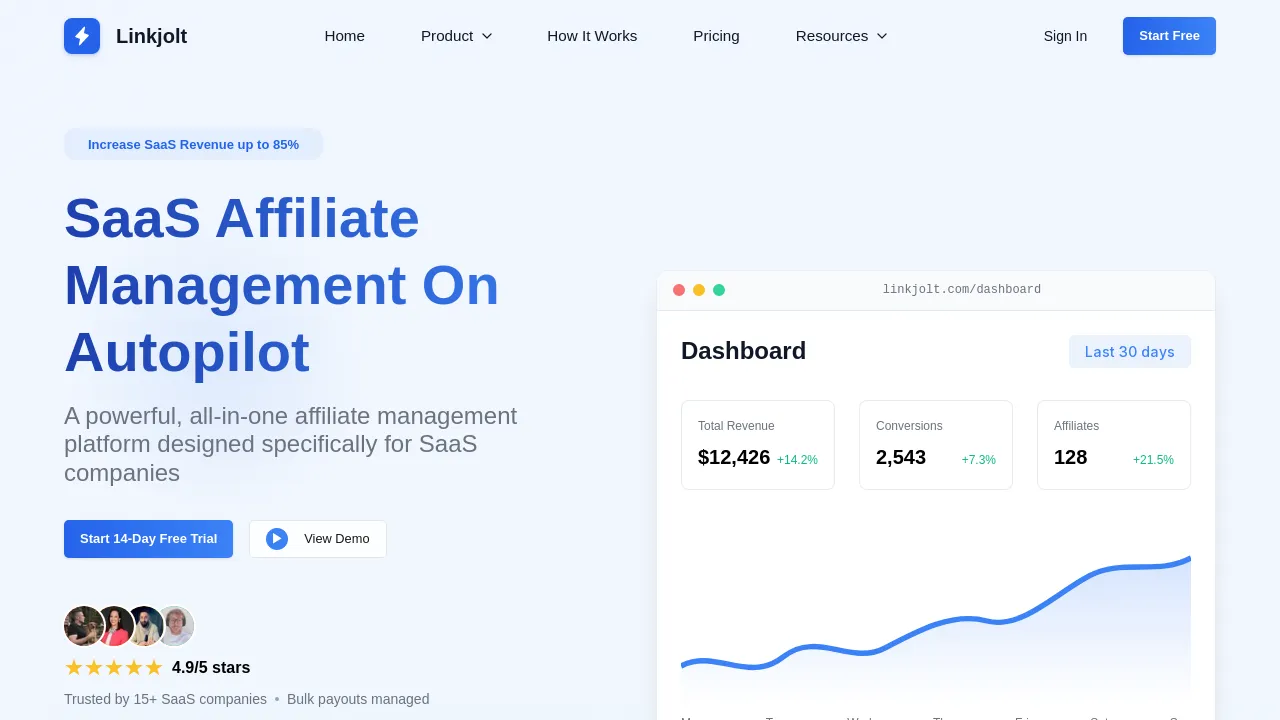Click the +21.5% affiliates change

coord(1153,460)
